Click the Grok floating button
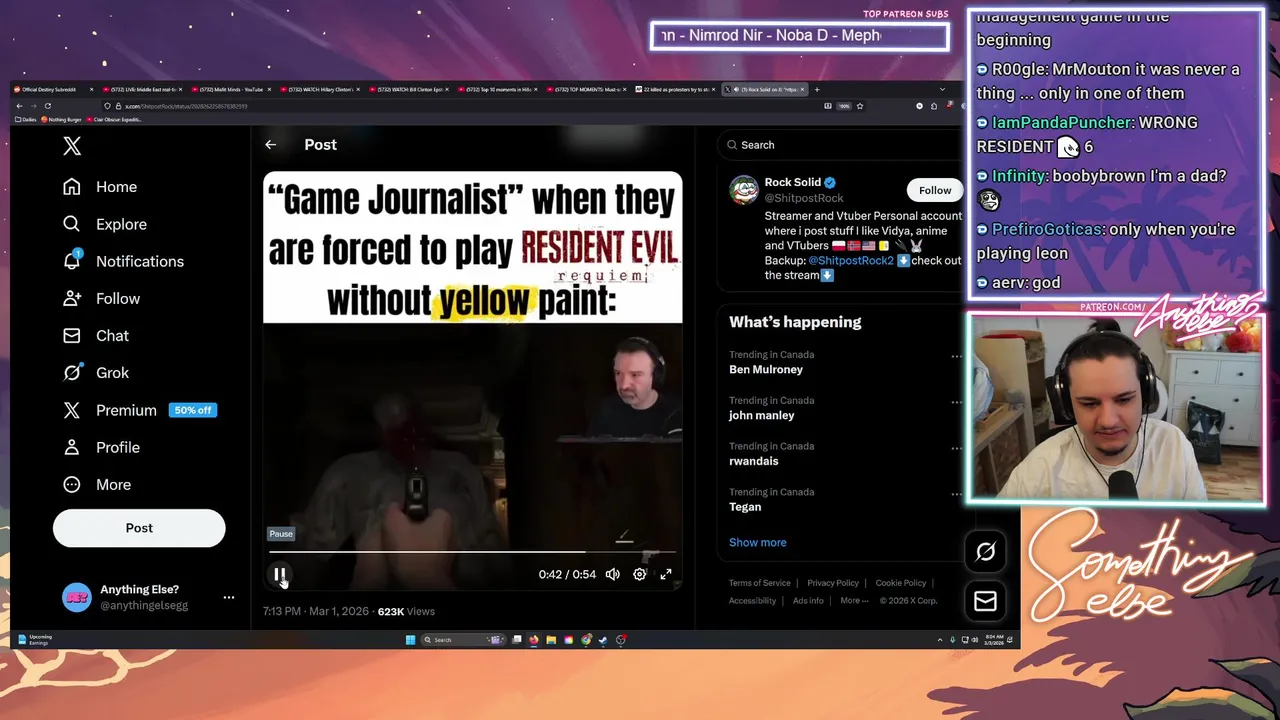 pyautogui.click(x=985, y=551)
